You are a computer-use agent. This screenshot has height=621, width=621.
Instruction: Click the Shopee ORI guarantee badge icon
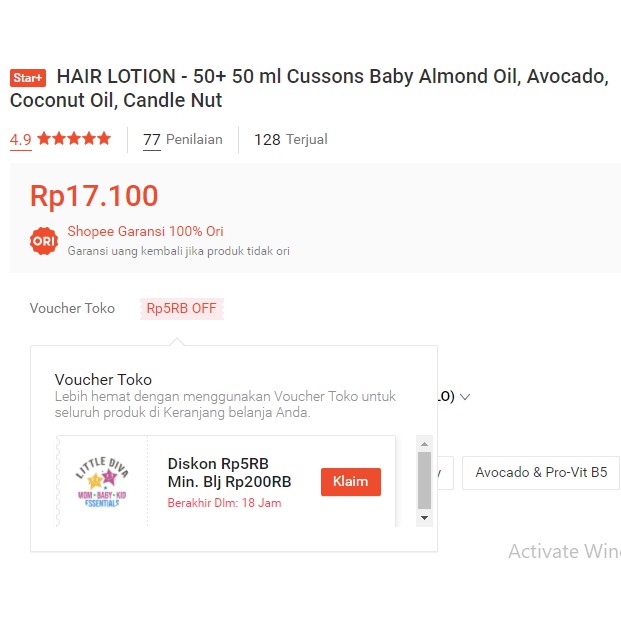point(43,241)
